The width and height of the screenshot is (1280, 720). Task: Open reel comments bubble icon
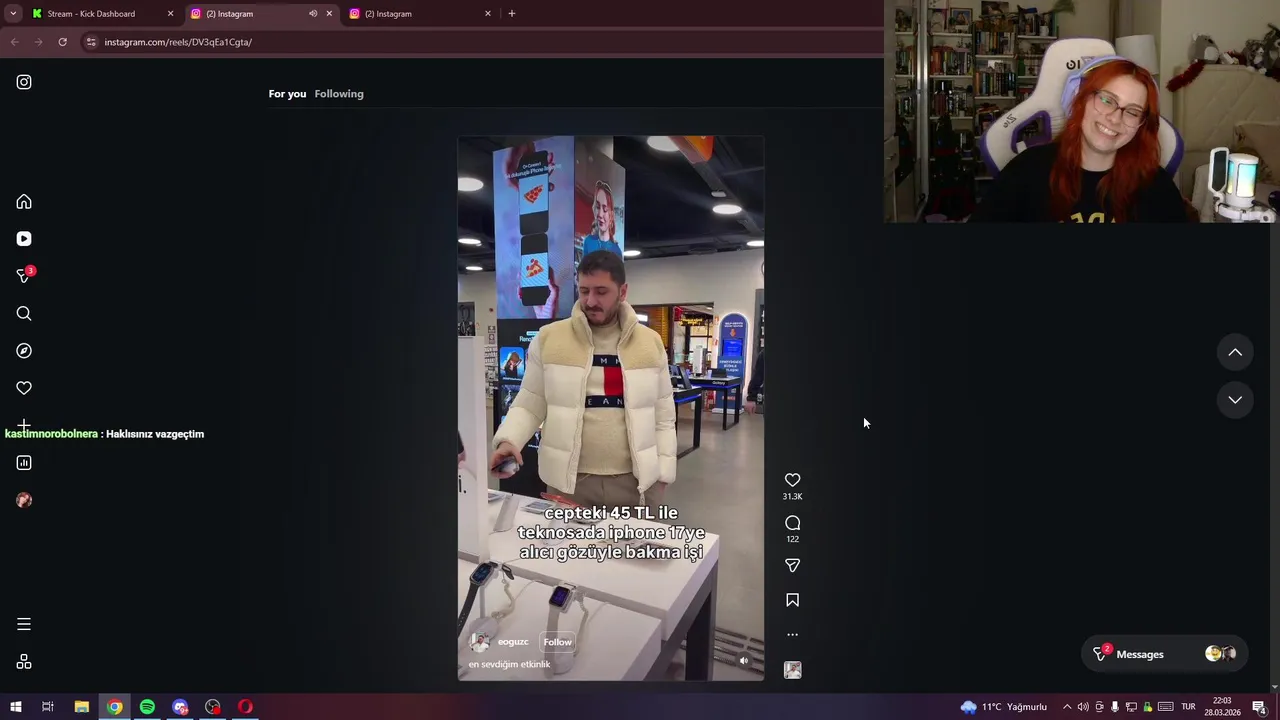click(x=792, y=523)
